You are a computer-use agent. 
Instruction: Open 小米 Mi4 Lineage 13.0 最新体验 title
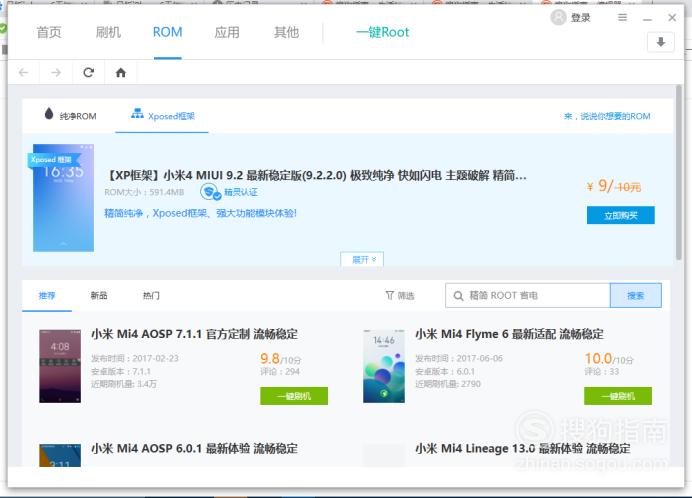pyautogui.click(x=523, y=449)
